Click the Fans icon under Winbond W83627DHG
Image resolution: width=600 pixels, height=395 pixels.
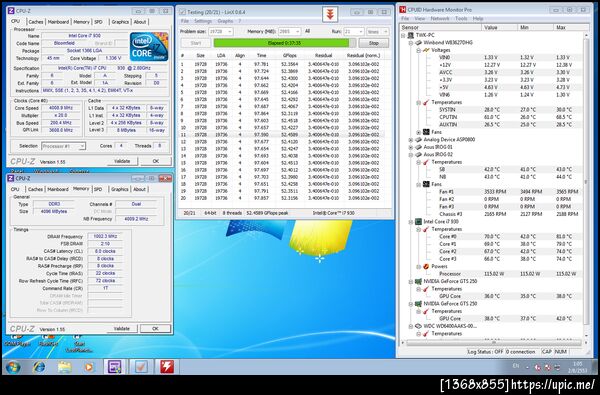coord(426,132)
